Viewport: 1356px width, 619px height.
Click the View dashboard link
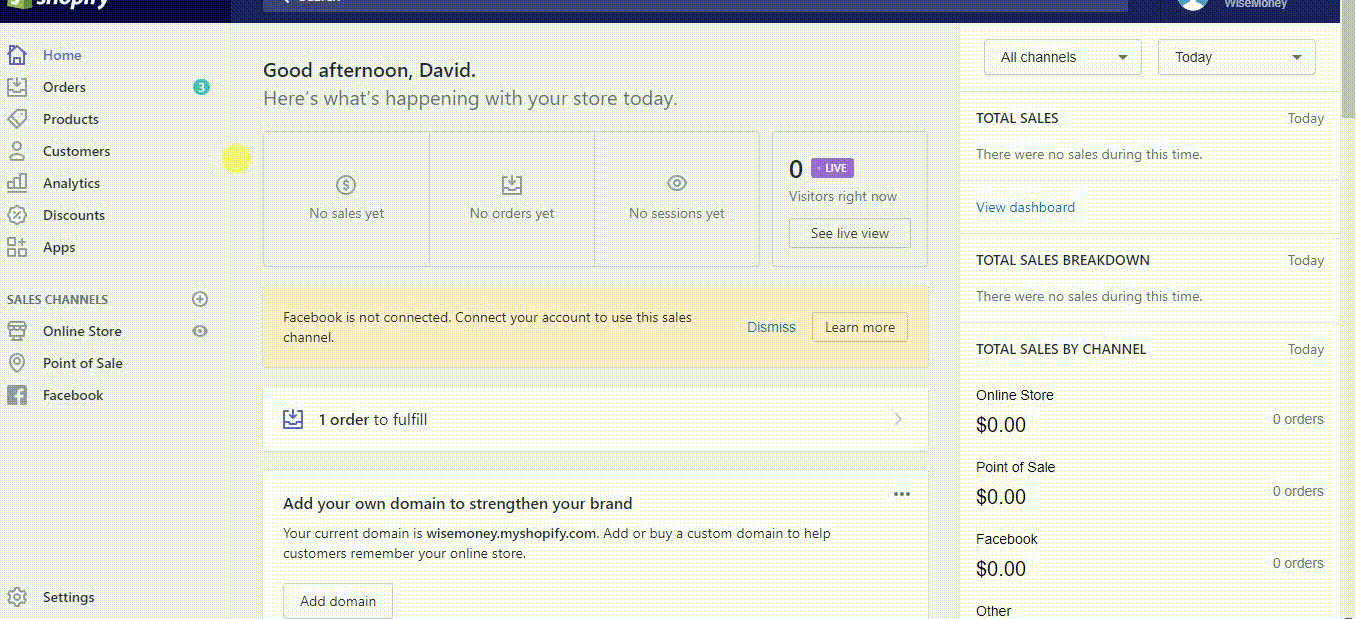pyautogui.click(x=1025, y=207)
